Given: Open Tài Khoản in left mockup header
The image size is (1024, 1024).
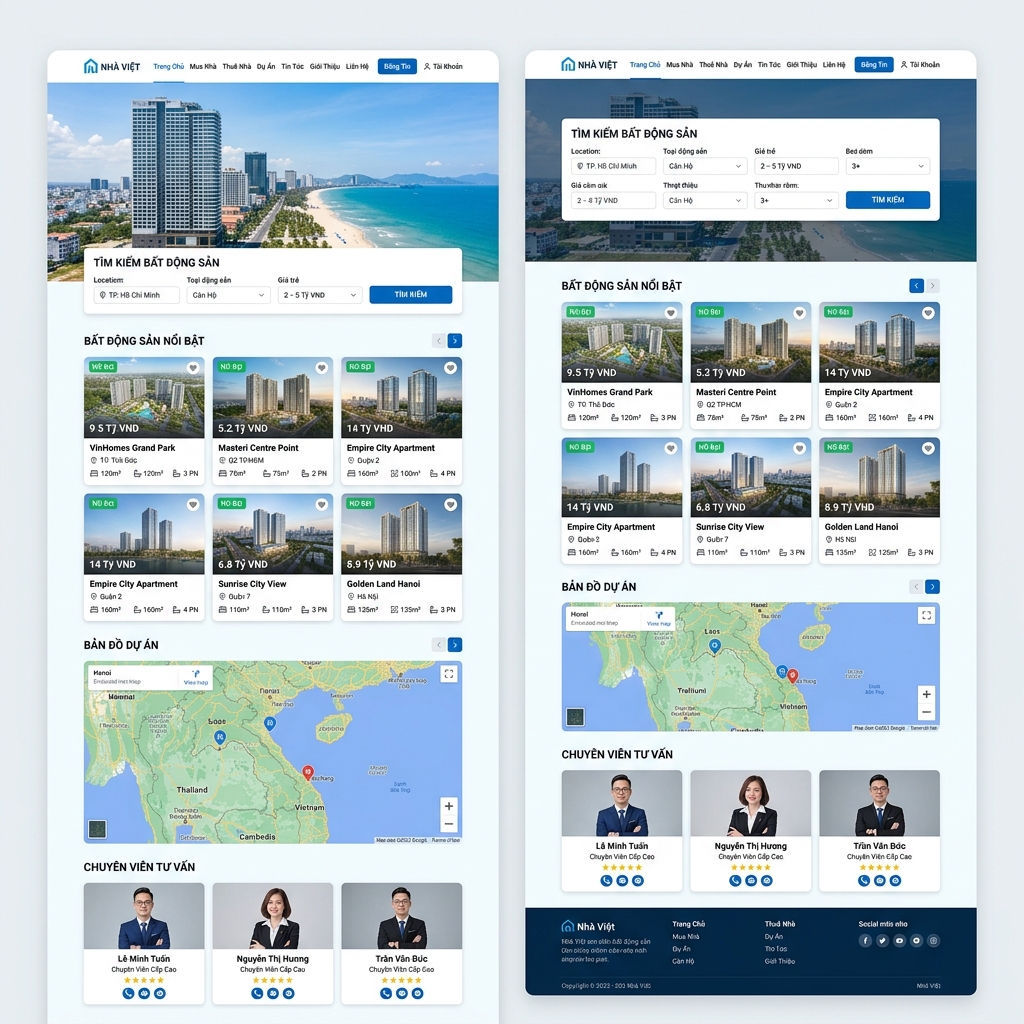Looking at the screenshot, I should pos(443,66).
